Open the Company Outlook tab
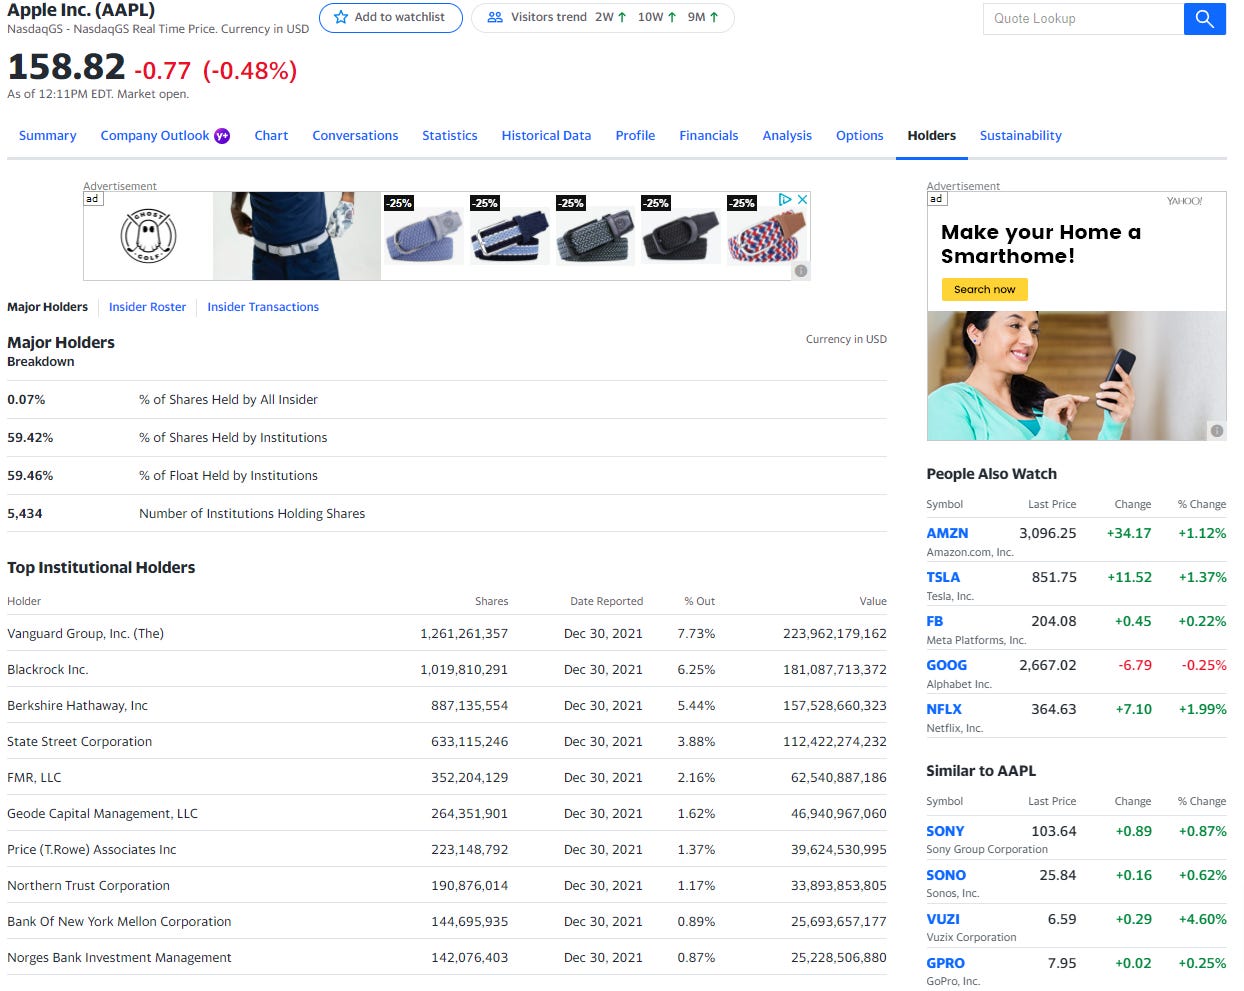Viewport: 1244px width, 991px height. 155,136
